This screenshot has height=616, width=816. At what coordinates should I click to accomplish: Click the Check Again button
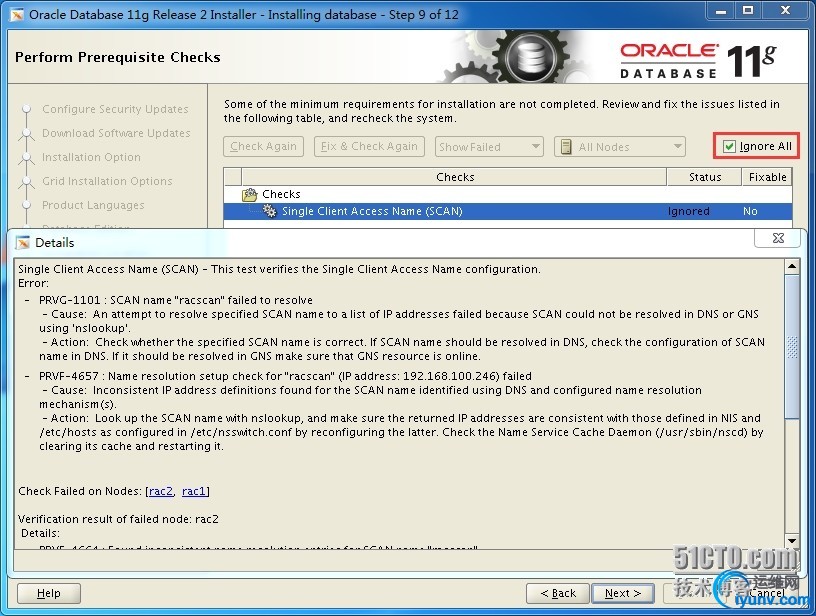coord(263,147)
